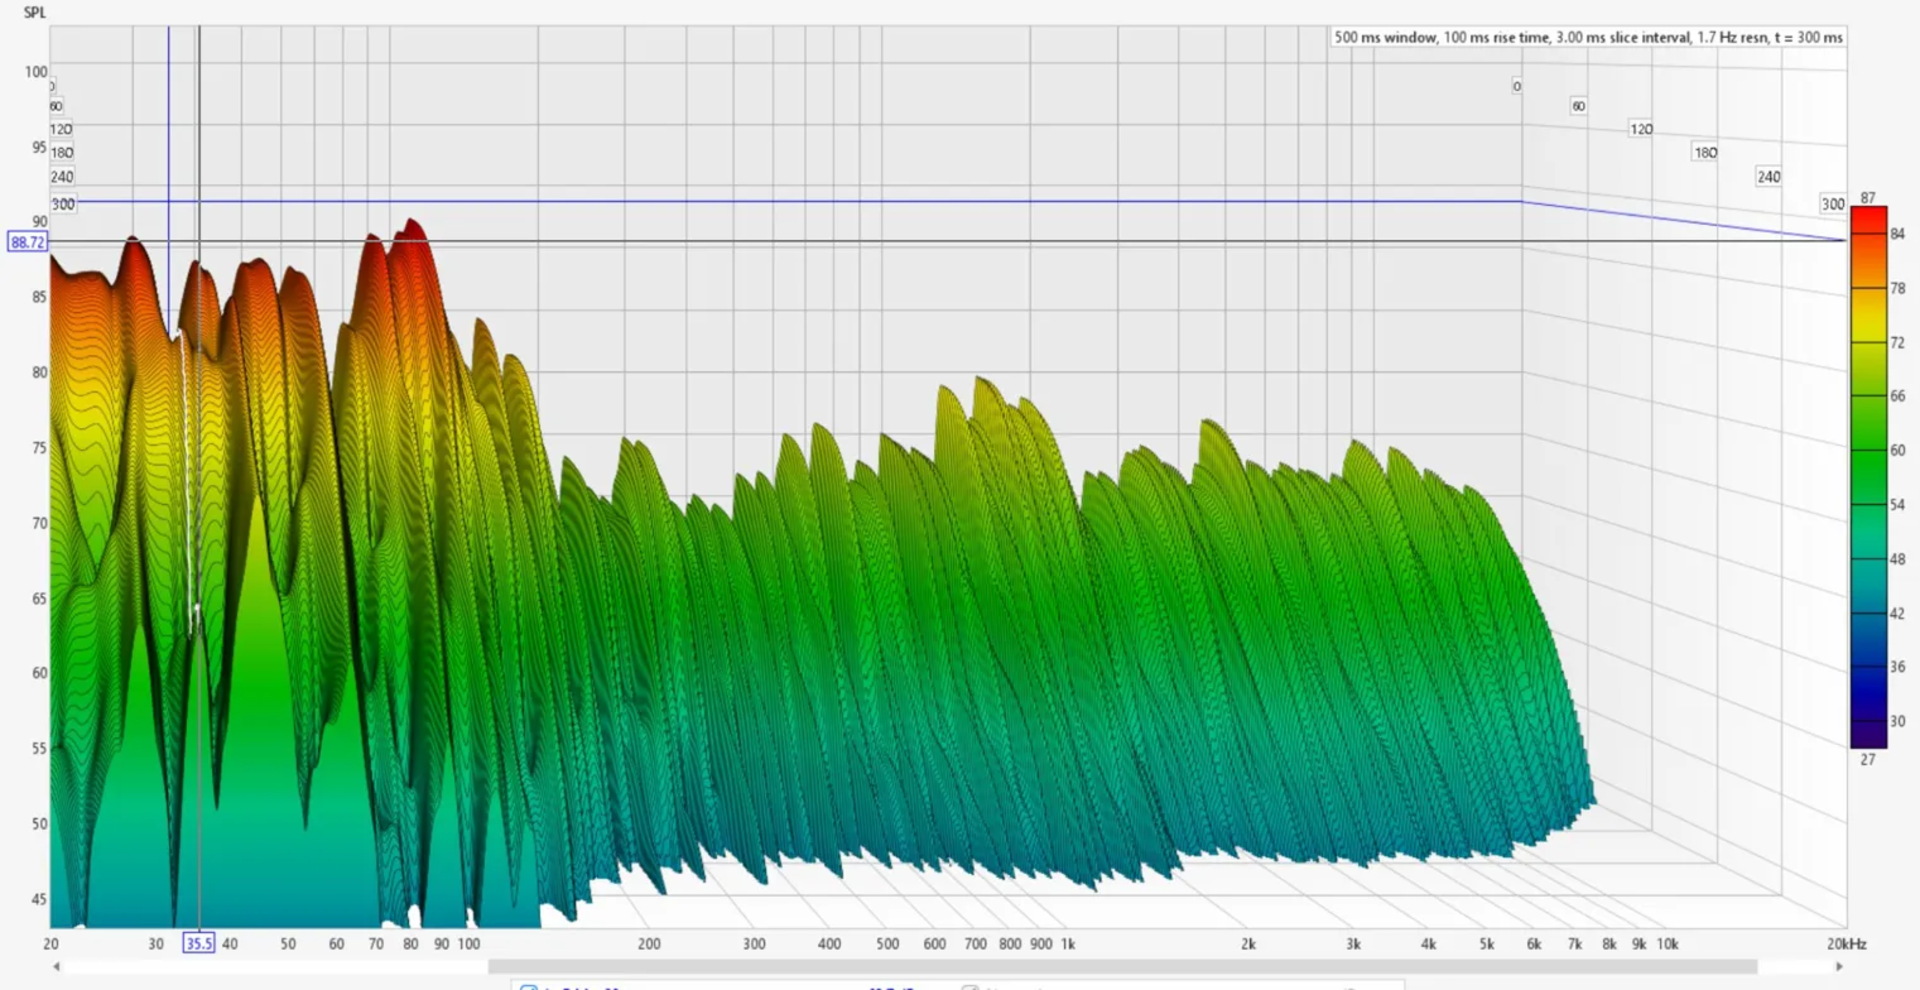Click the 300 time label on left axis
This screenshot has width=1920, height=990.
point(63,204)
